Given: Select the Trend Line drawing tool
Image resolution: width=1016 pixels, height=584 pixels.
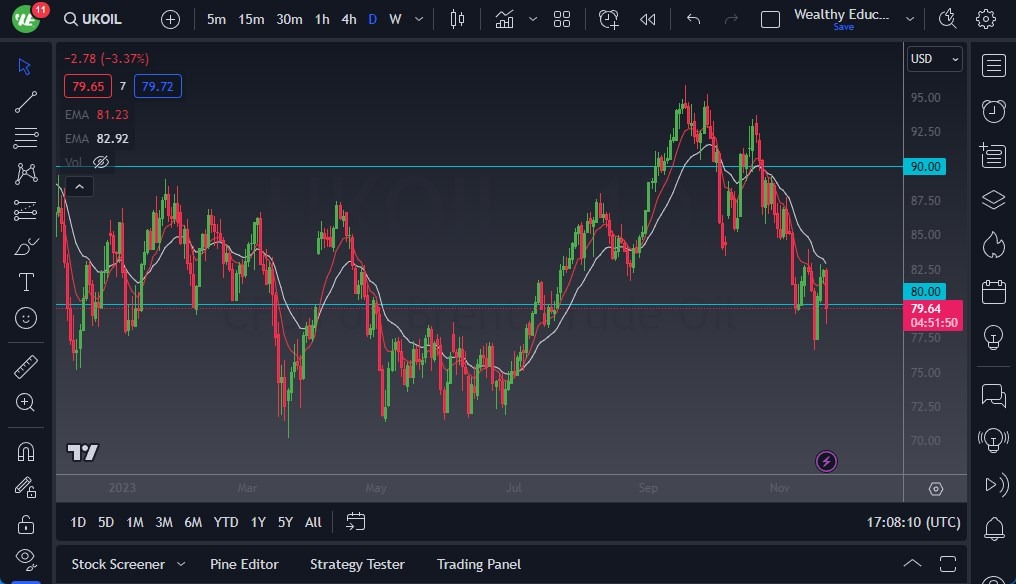Looking at the screenshot, I should click(x=25, y=101).
